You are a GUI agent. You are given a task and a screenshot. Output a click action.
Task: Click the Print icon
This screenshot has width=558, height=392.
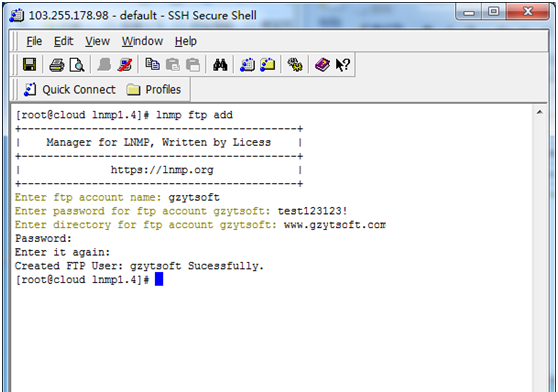coord(57,65)
